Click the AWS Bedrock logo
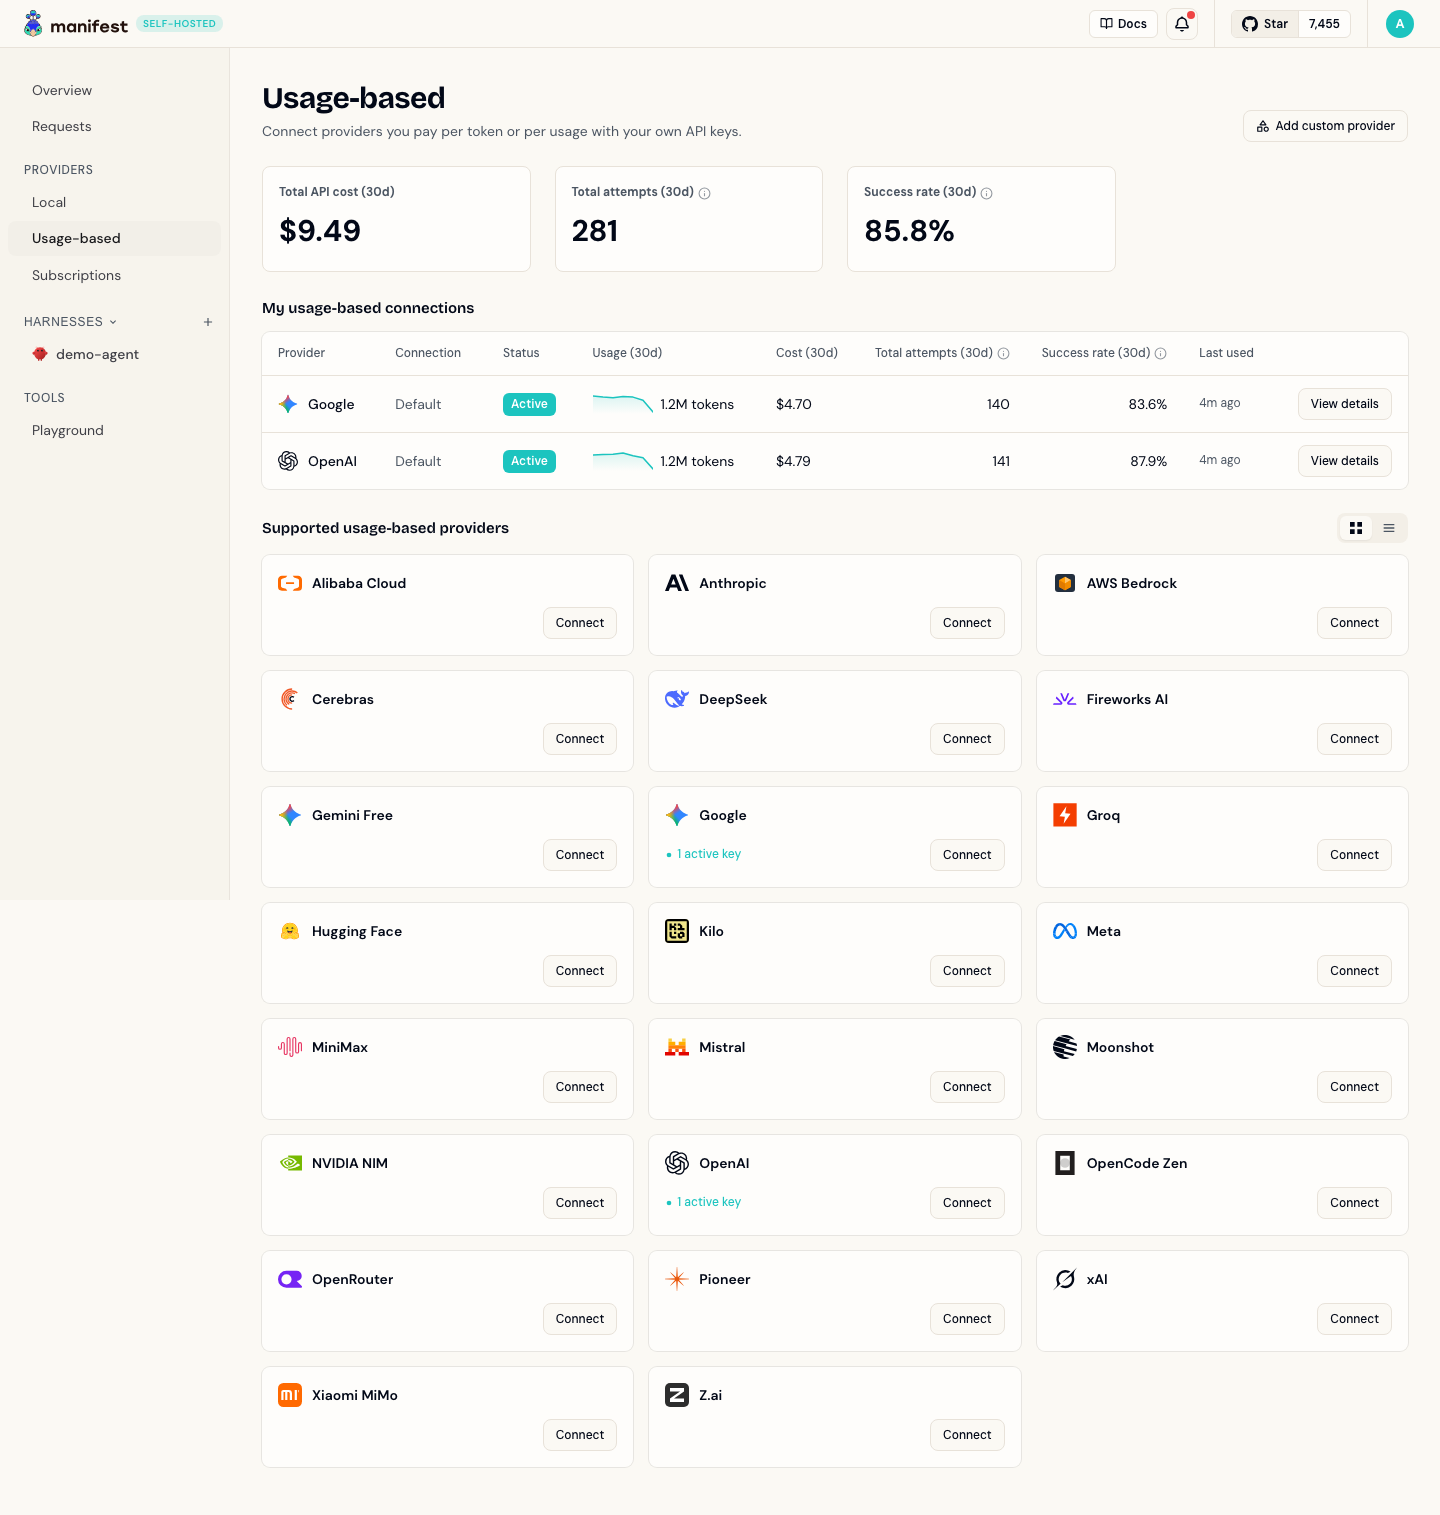This screenshot has width=1440, height=1515. (x=1065, y=583)
